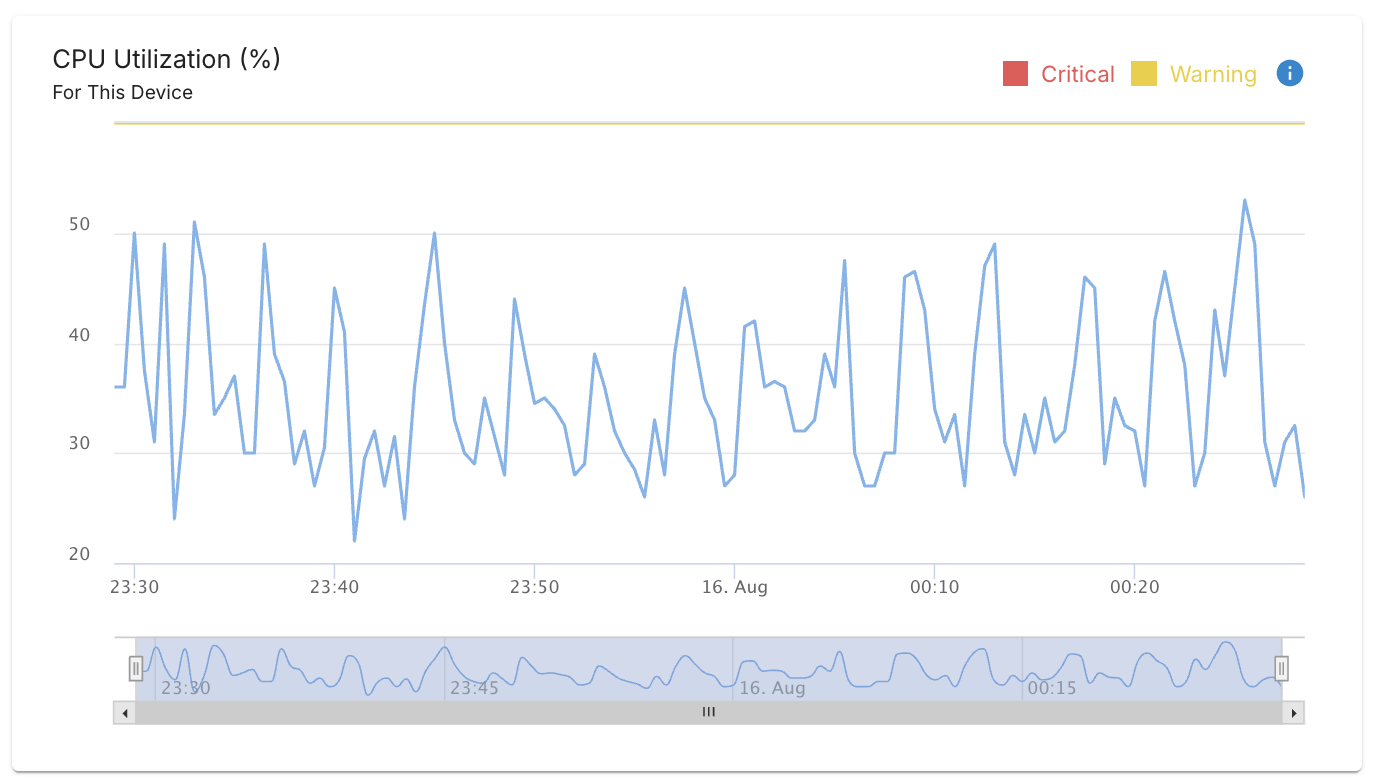Viewport: 1376px width, 784px height.
Task: Toggle the Warning legend label
Action: tap(1212, 74)
